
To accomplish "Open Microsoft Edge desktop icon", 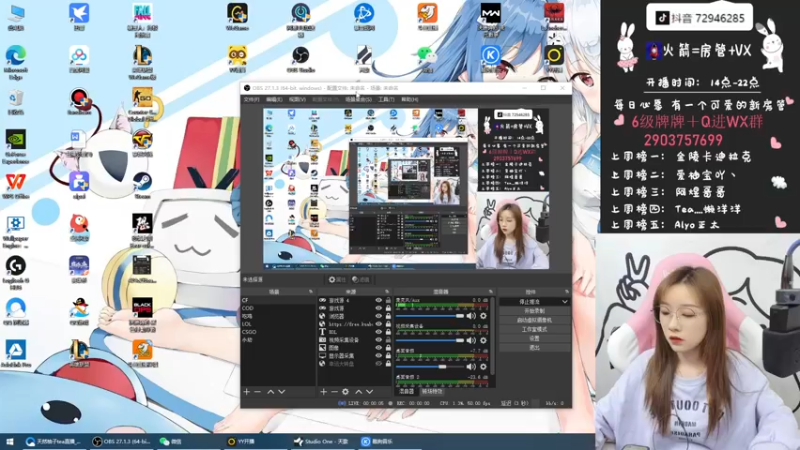I will pos(16,63).
